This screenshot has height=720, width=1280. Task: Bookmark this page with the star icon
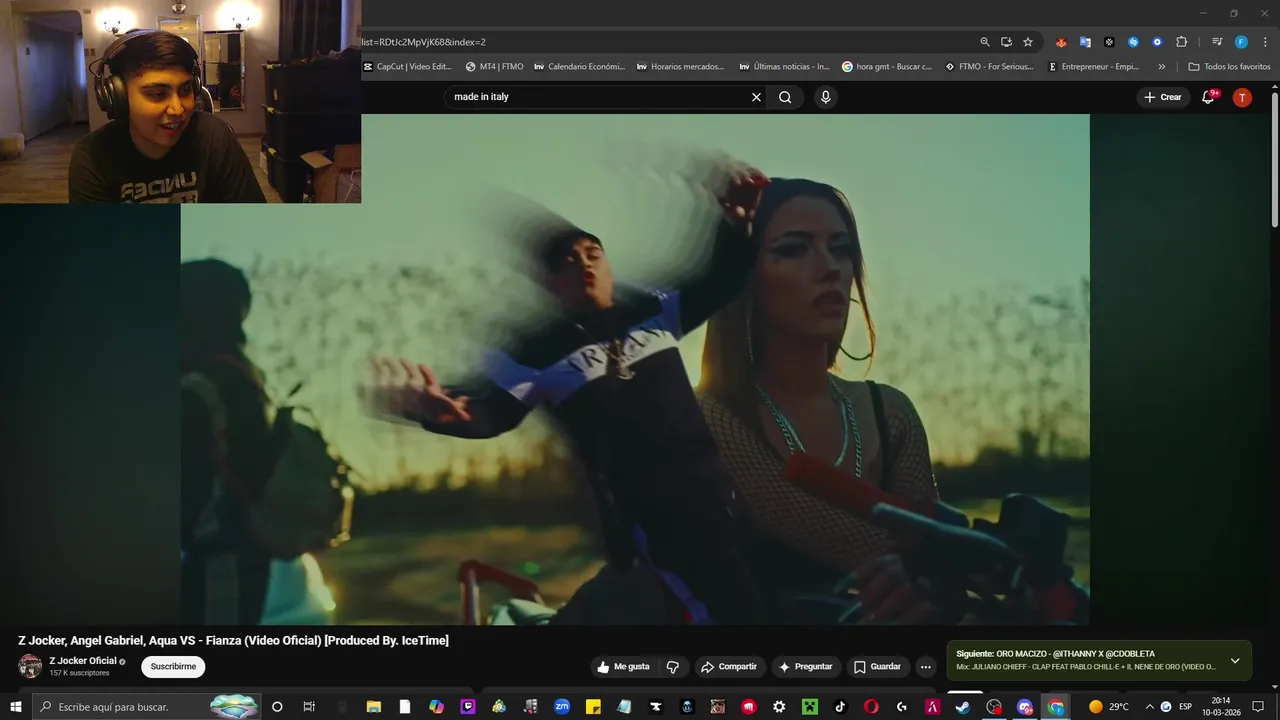(1028, 42)
